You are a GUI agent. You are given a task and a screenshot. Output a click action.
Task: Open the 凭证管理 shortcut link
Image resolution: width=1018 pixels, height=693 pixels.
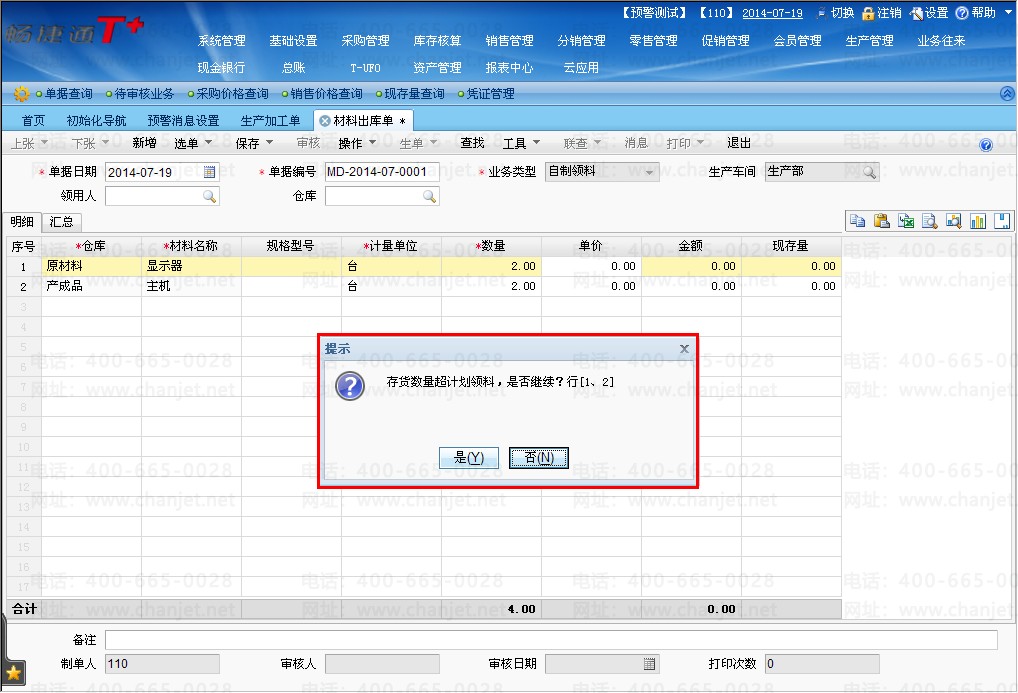tap(490, 94)
